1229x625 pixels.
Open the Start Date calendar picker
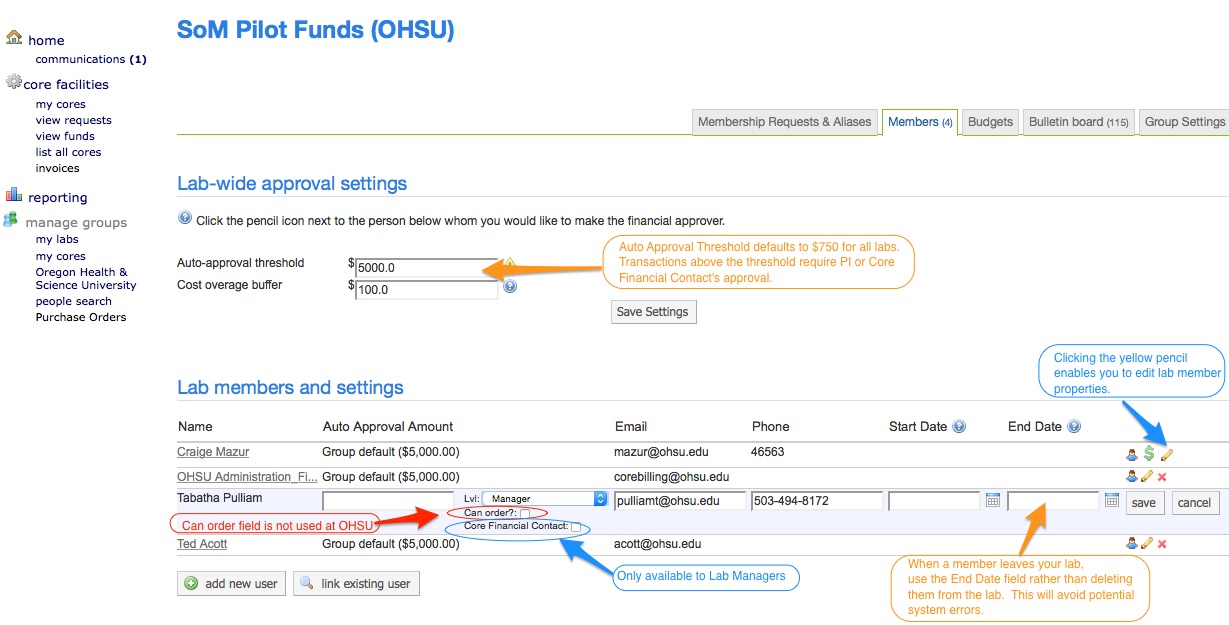pos(993,500)
